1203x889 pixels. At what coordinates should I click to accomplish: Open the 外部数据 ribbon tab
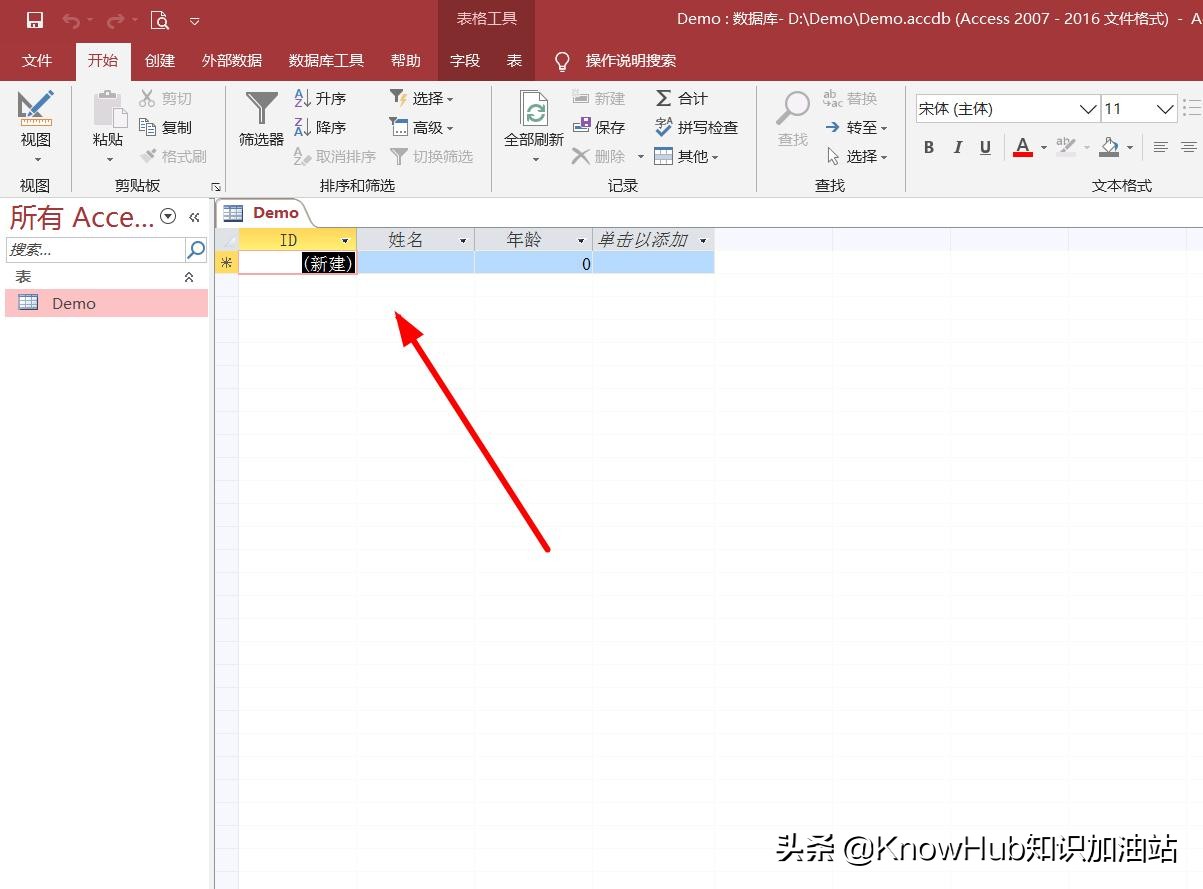point(232,61)
